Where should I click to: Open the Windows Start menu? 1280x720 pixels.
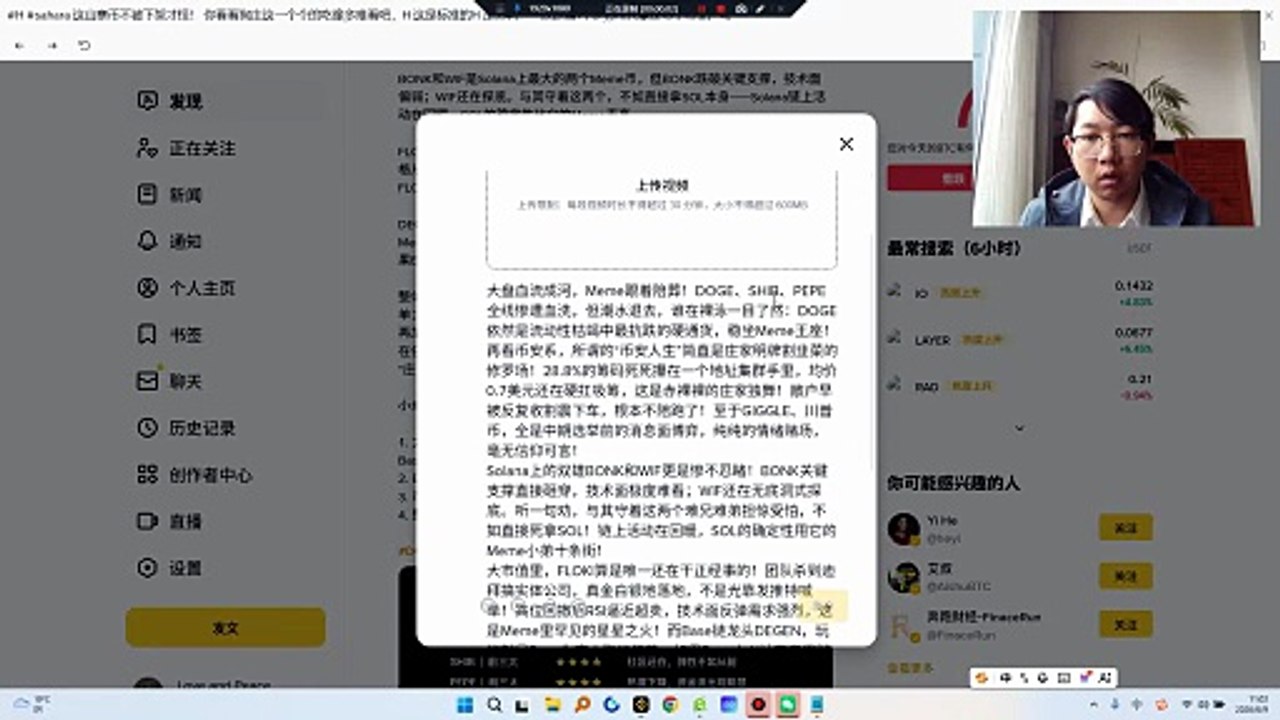465,705
